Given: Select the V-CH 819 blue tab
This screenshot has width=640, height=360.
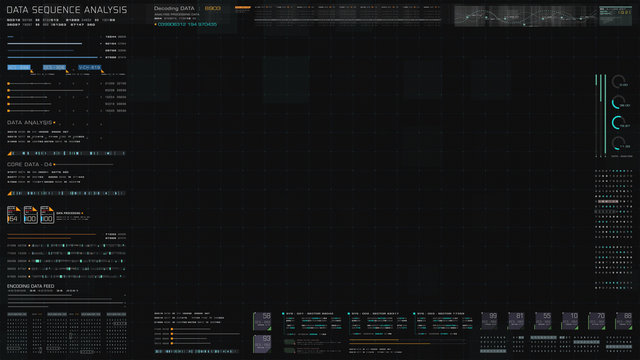Looking at the screenshot, I should coord(89,68).
